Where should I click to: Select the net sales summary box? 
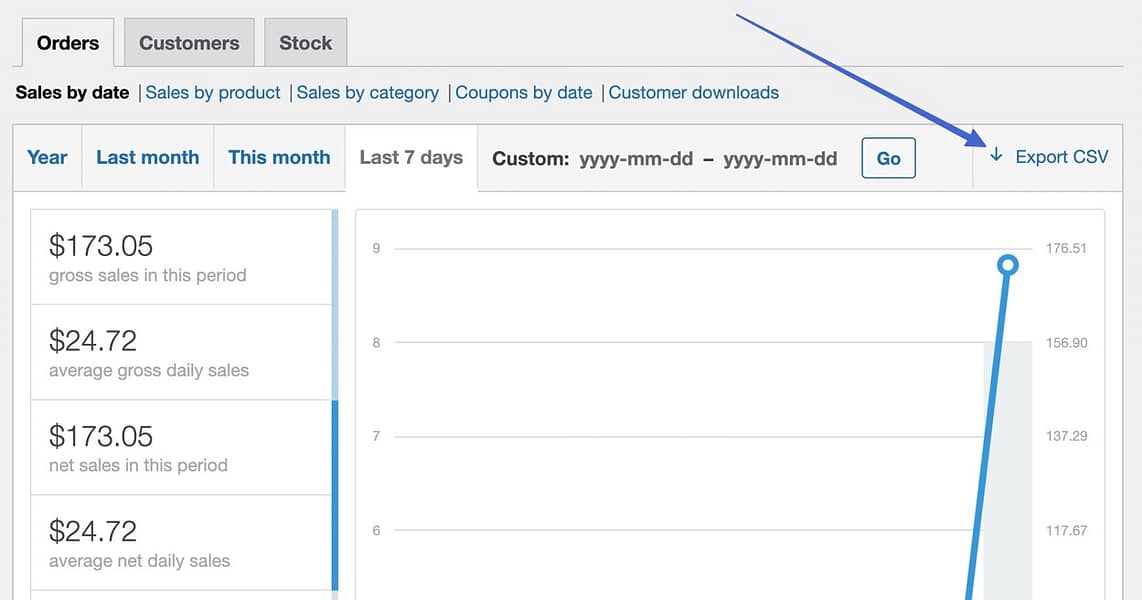click(x=181, y=447)
